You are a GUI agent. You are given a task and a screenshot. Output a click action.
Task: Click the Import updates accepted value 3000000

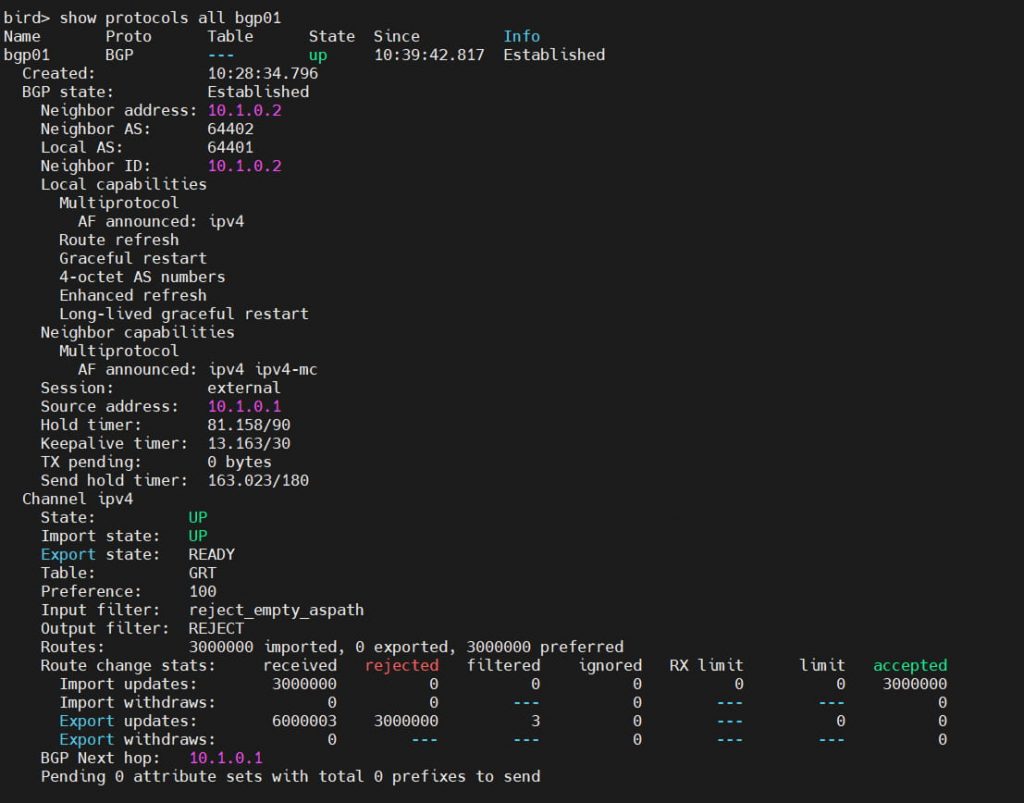915,684
